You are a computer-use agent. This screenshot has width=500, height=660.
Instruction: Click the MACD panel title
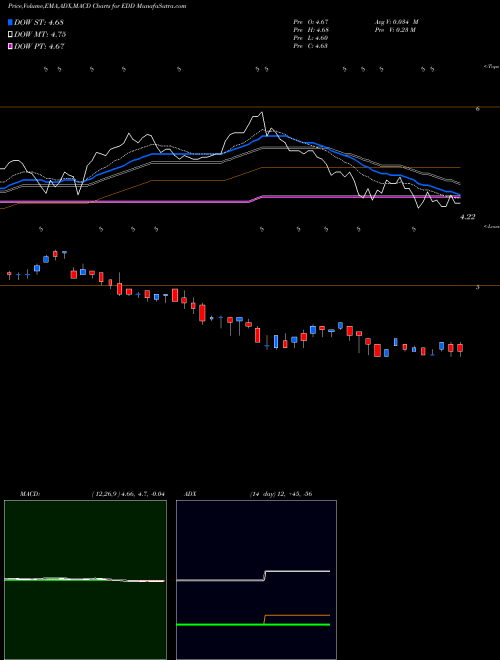point(29,494)
